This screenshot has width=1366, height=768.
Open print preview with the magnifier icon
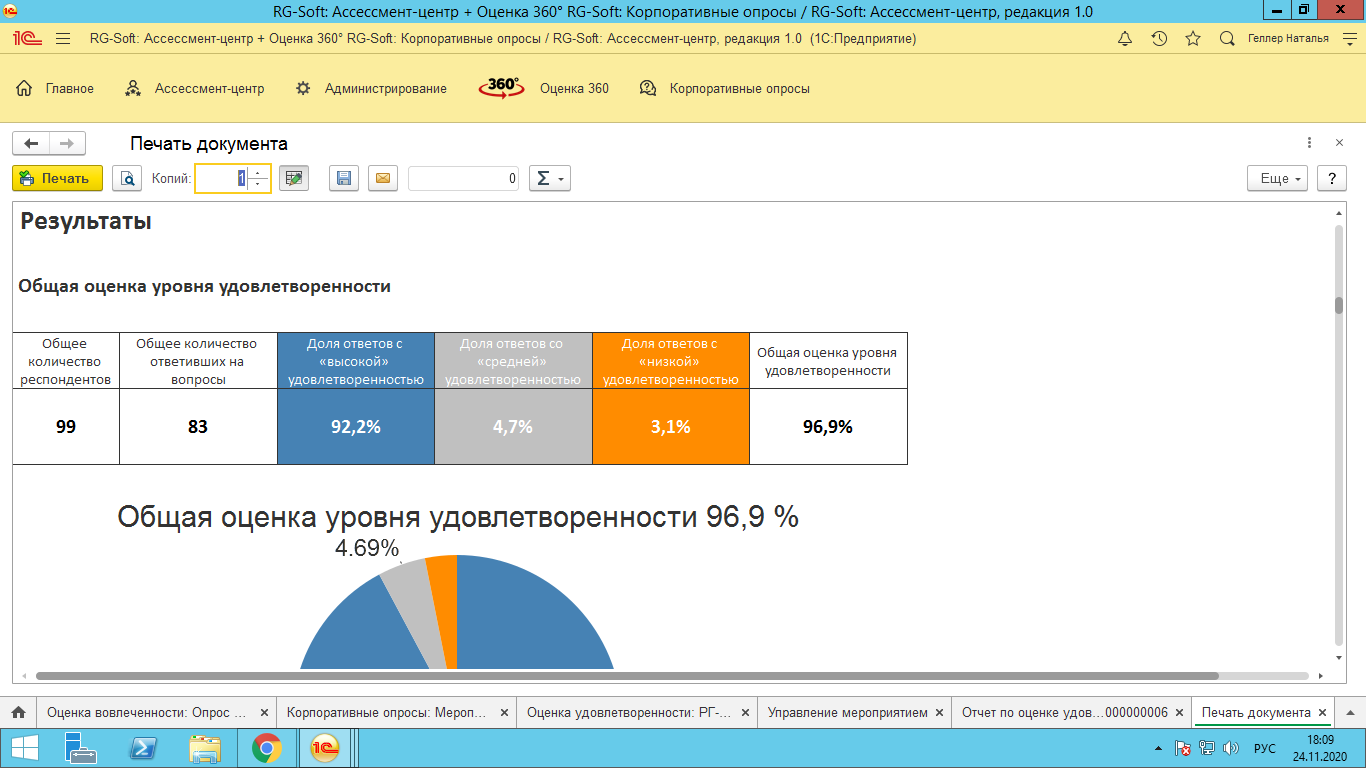[x=127, y=179]
